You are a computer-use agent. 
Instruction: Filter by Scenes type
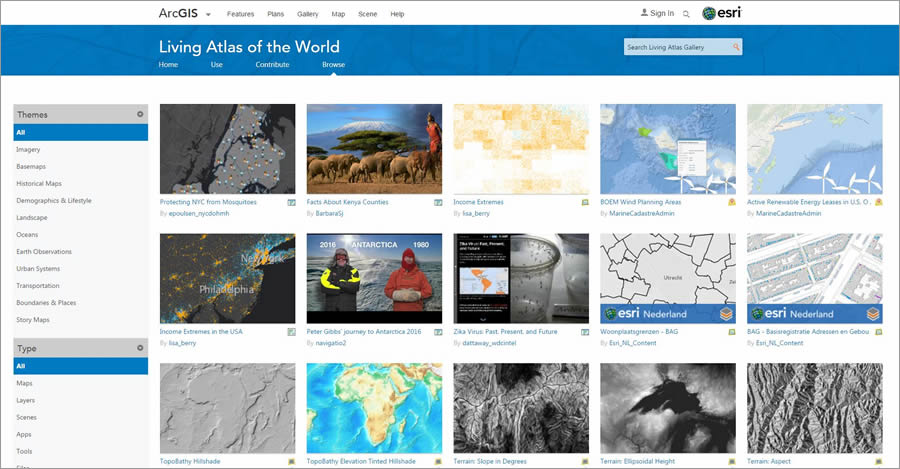point(26,417)
